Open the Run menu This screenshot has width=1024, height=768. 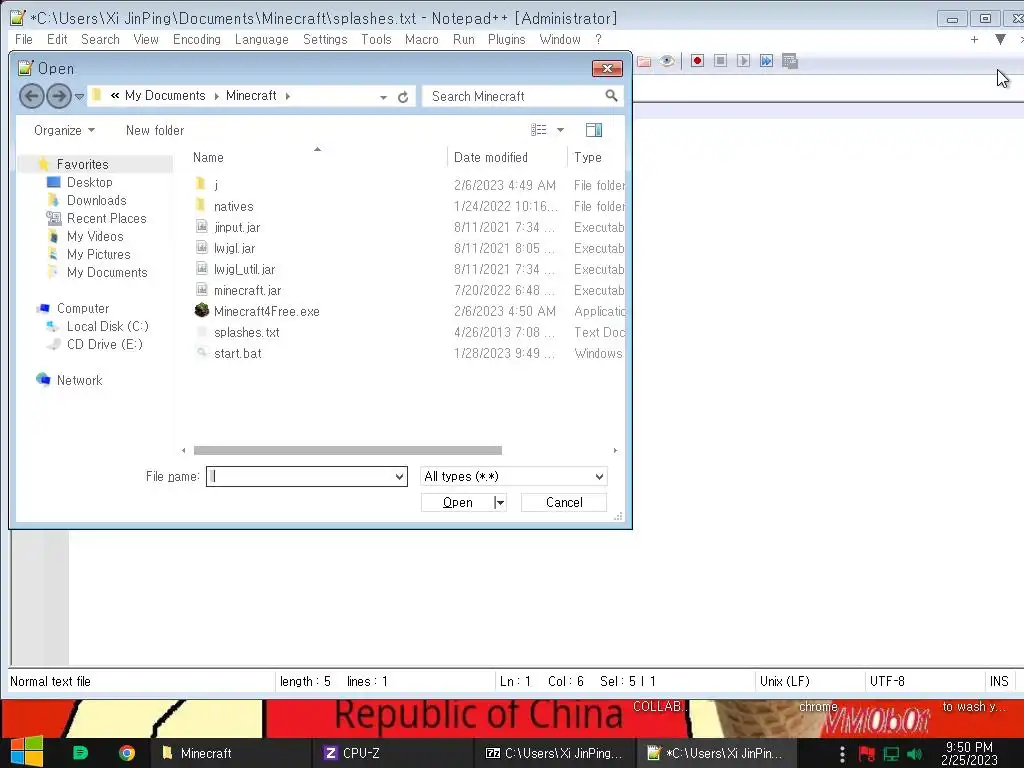pyautogui.click(x=464, y=39)
